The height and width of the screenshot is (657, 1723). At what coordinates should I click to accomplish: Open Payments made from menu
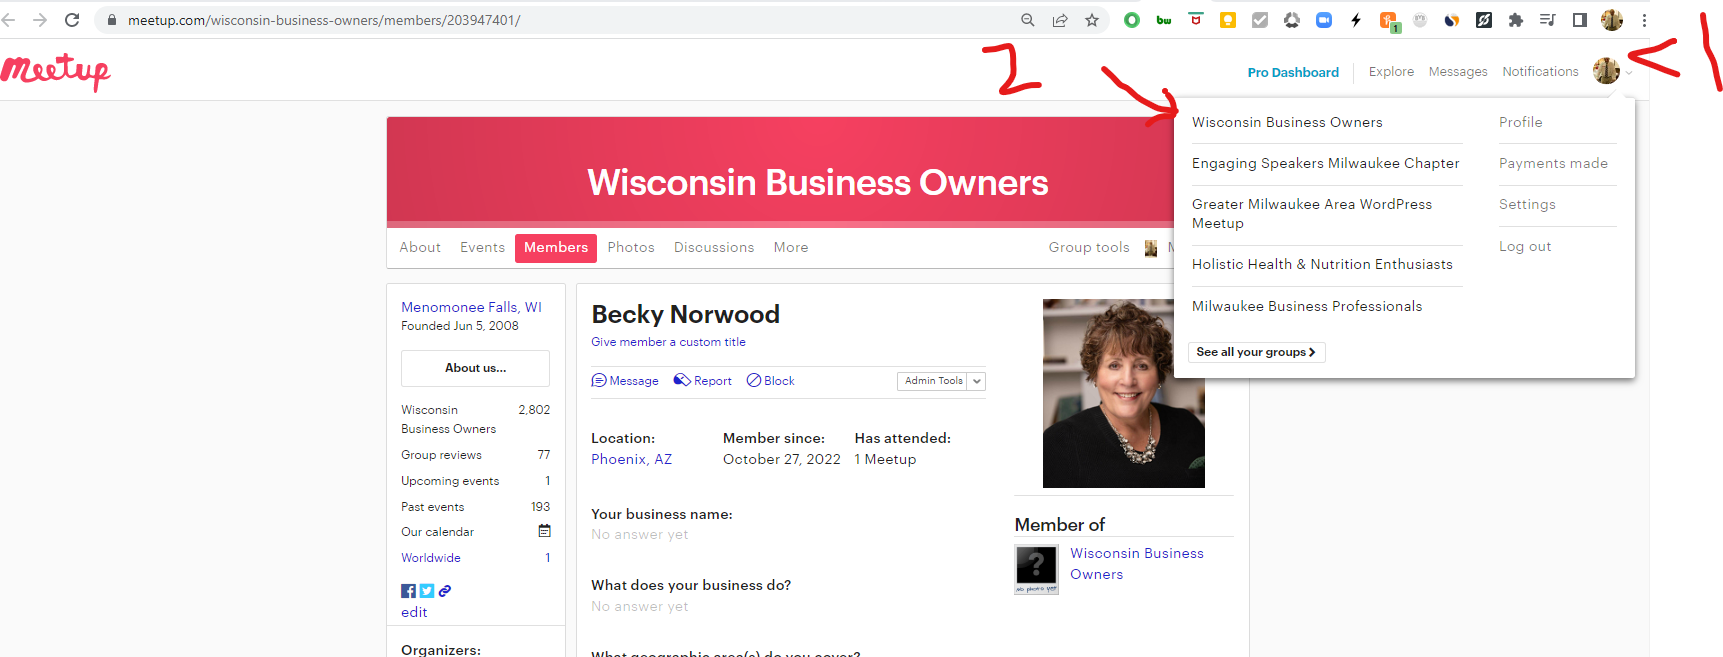point(1553,163)
